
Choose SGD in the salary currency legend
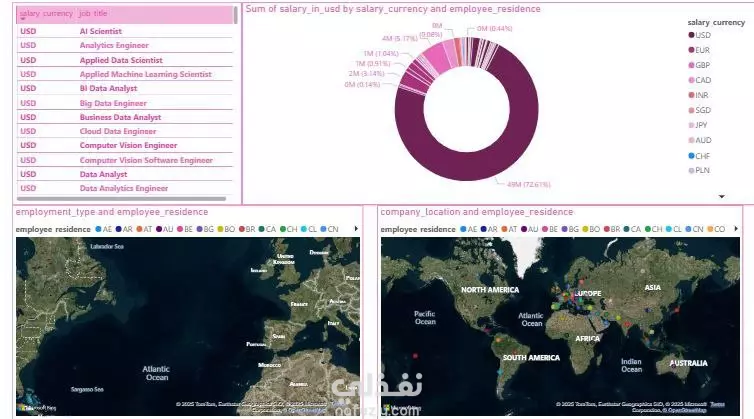click(700, 110)
